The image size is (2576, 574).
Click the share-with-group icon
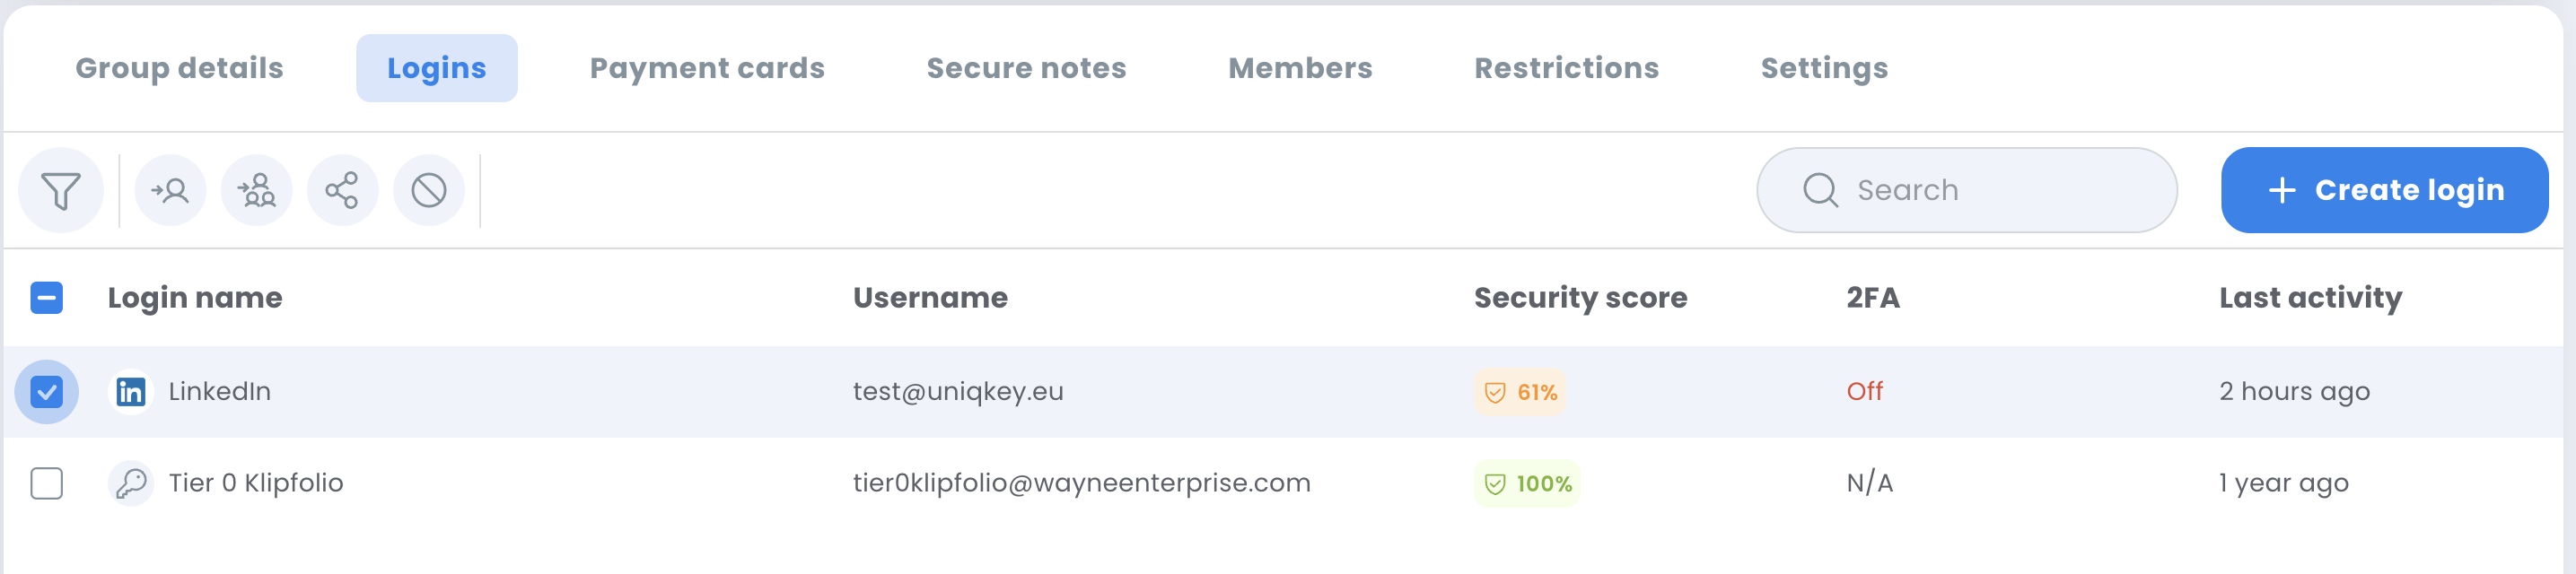pos(257,190)
